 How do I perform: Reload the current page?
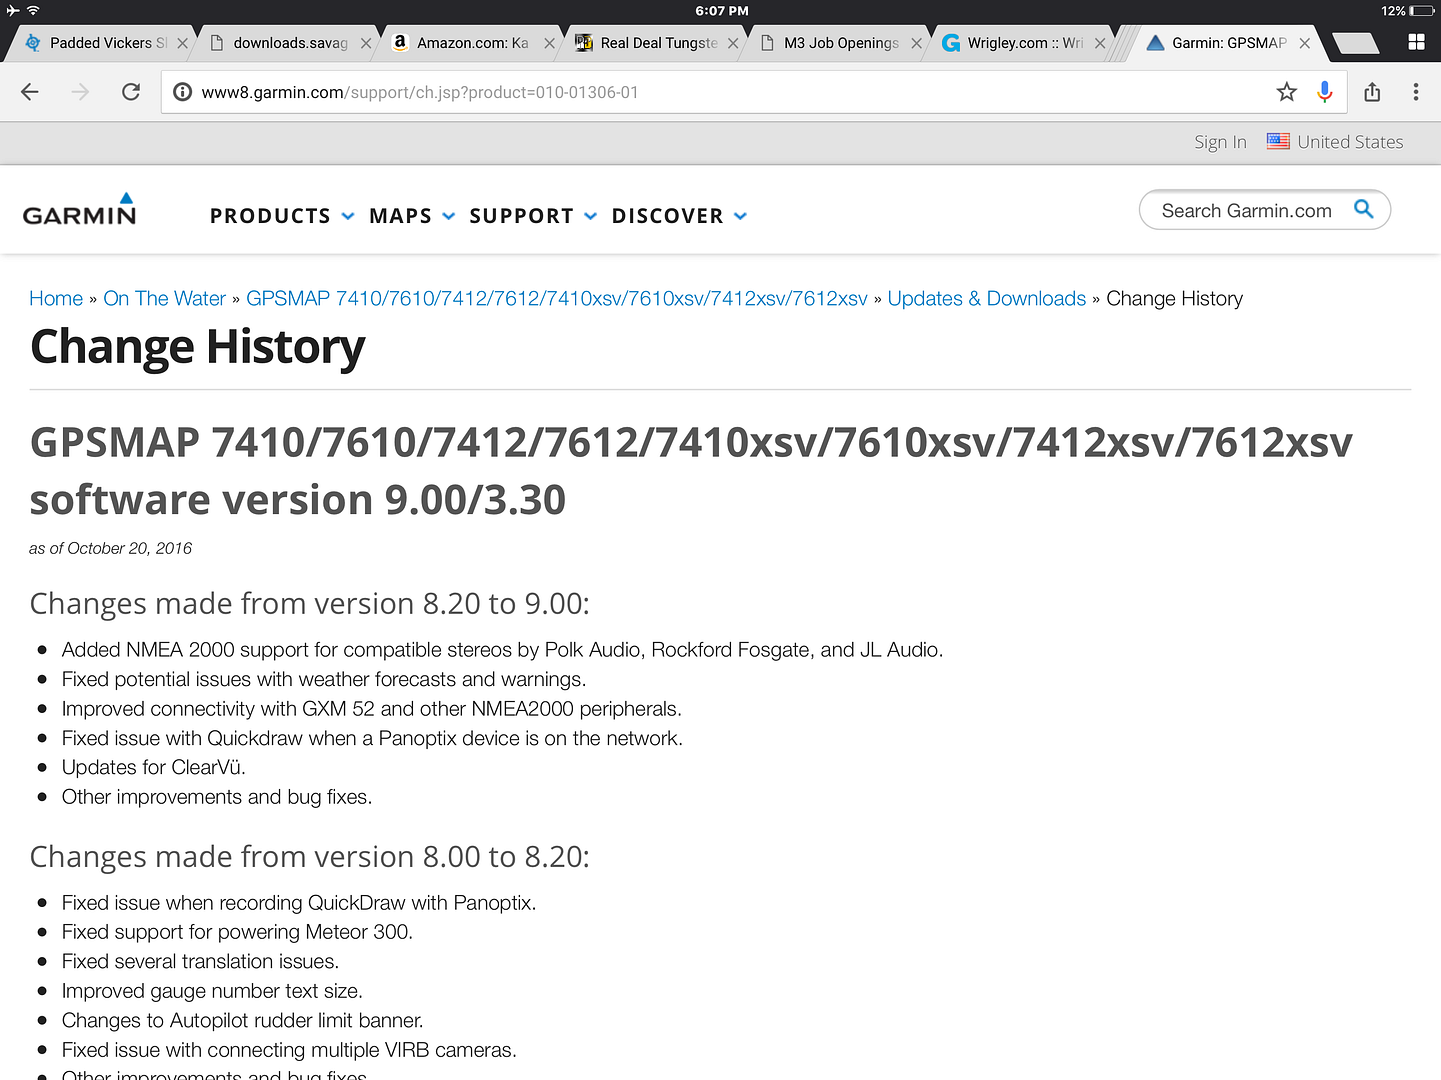coord(131,92)
